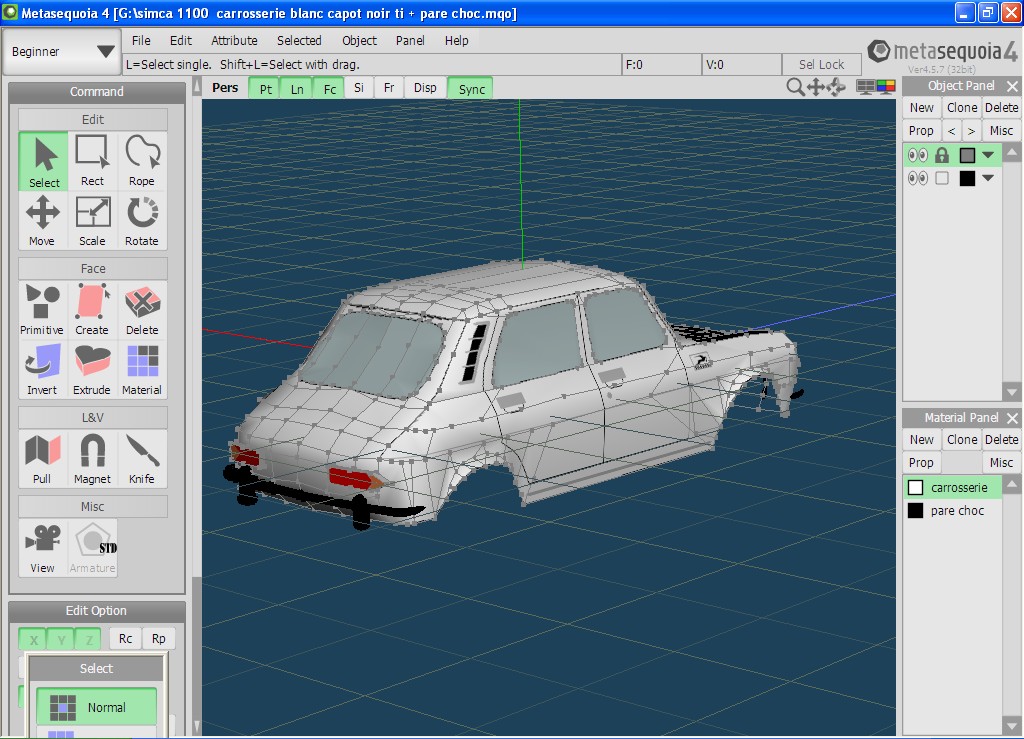The height and width of the screenshot is (739, 1024).
Task: Open the Primitive shapes tool
Action: point(43,309)
